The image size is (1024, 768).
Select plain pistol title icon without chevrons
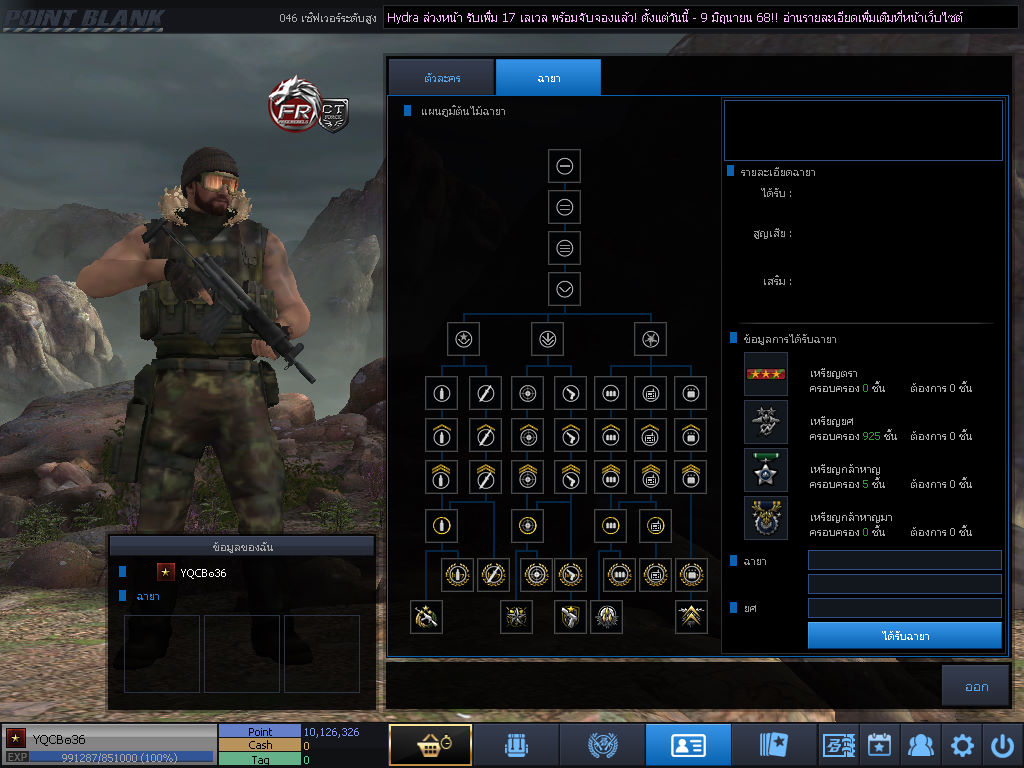(571, 393)
